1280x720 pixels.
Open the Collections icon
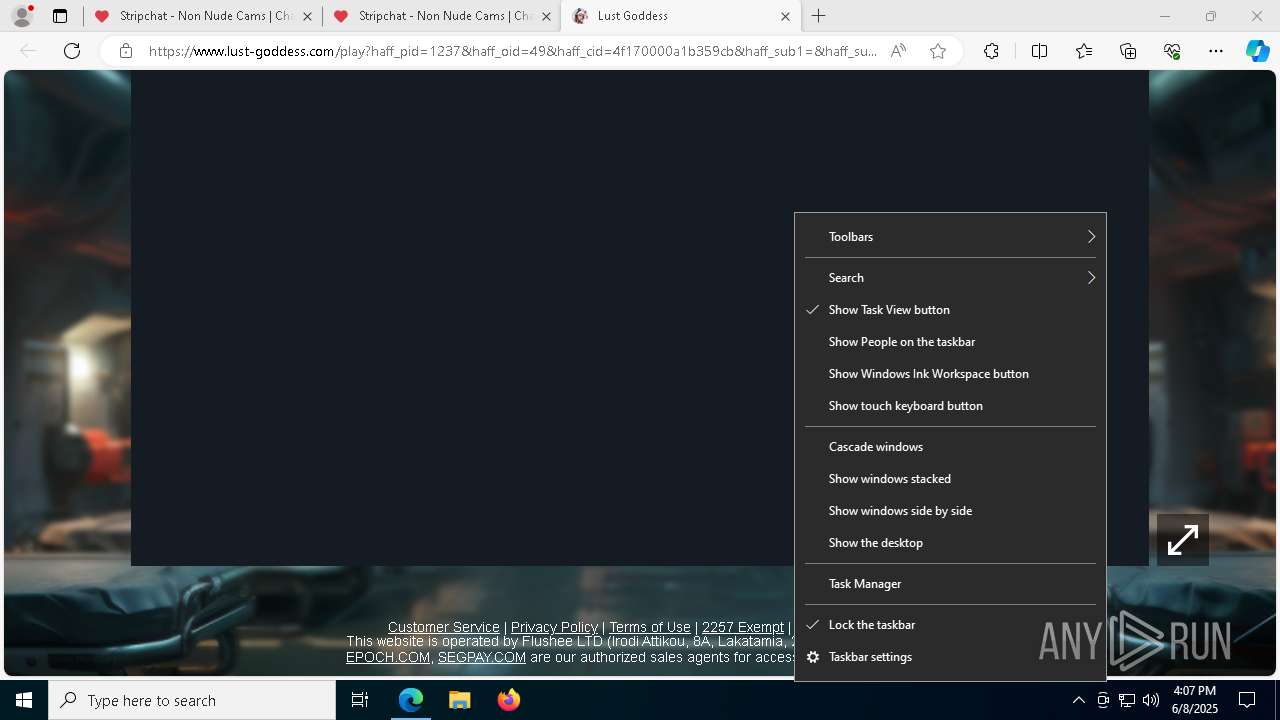1128,51
